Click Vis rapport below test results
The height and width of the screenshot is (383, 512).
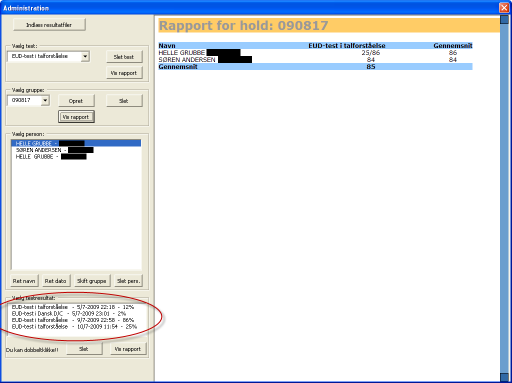(x=128, y=349)
